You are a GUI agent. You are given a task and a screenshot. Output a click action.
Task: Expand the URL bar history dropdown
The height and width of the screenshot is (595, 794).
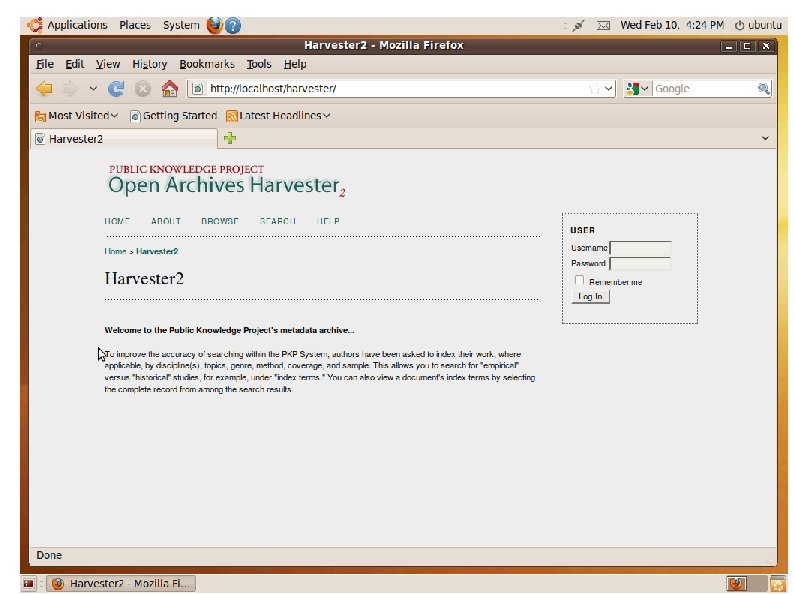point(608,89)
